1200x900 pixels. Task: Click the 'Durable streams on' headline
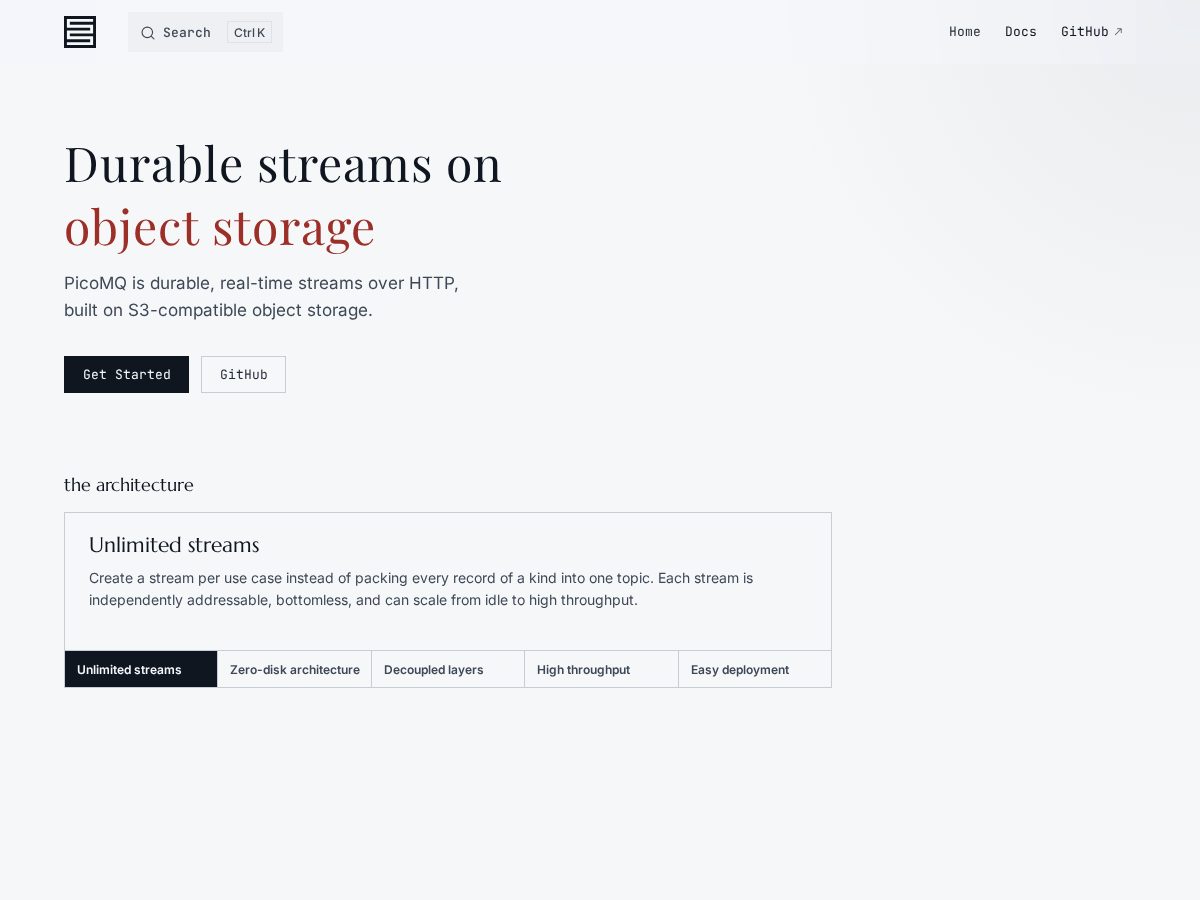283,165
